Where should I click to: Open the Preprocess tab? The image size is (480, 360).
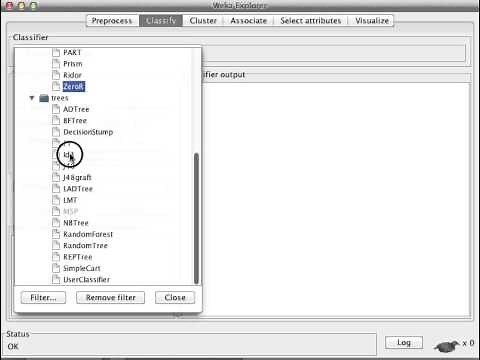[x=112, y=21]
